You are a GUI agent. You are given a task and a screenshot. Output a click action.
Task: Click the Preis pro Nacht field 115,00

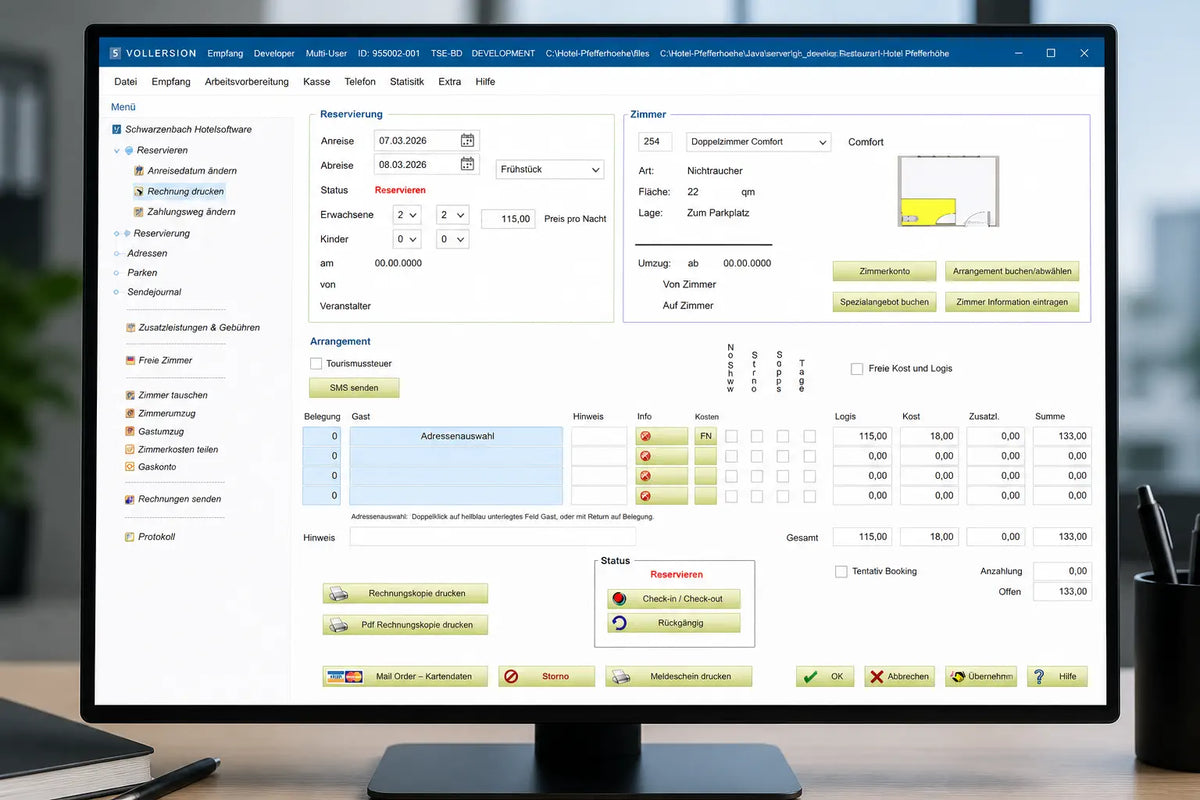coord(509,219)
